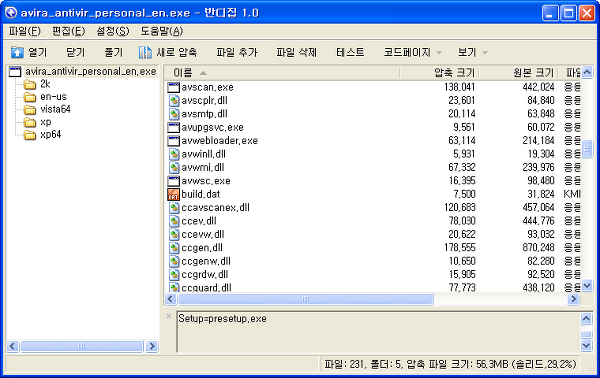Click the xp folder icon in tree
The height and width of the screenshot is (378, 600).
[x=30, y=122]
